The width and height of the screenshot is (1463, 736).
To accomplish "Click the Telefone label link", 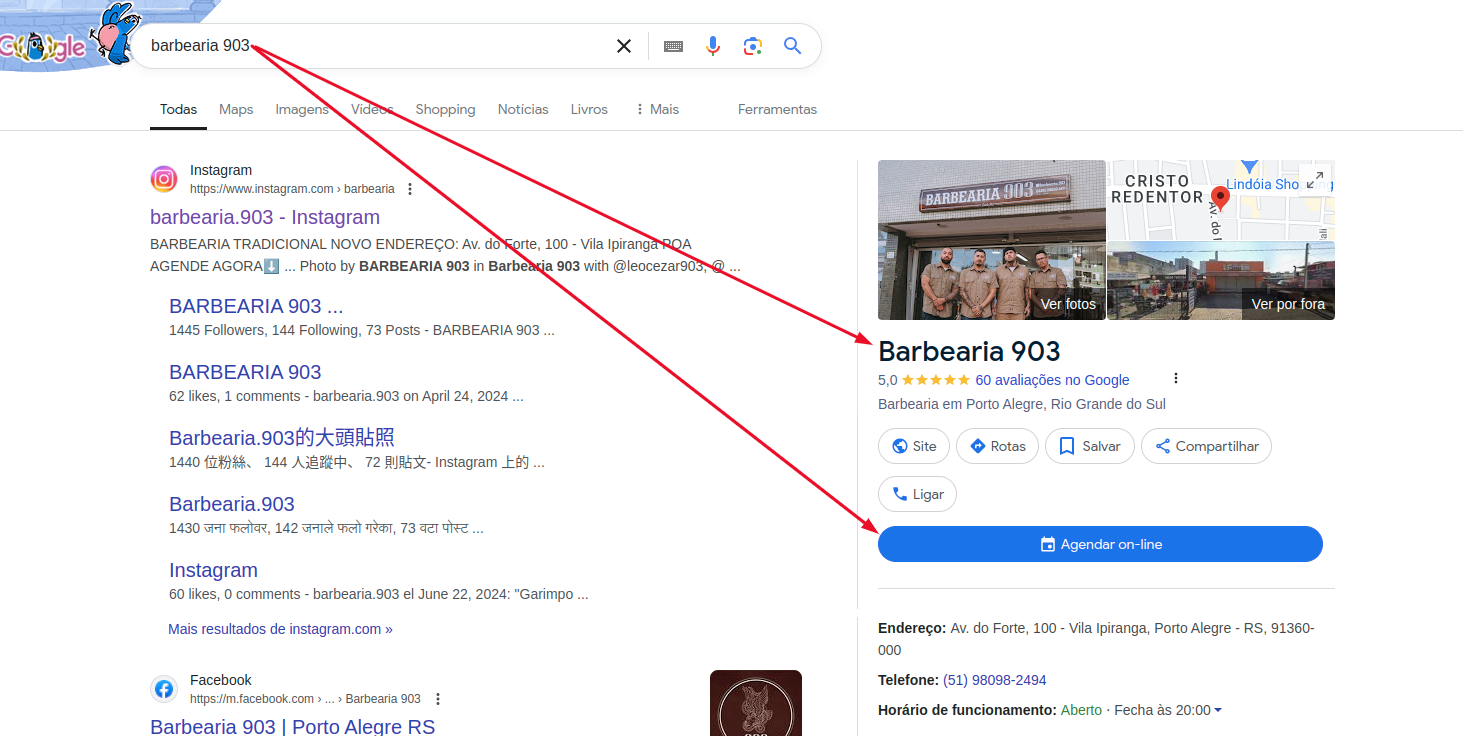I will [908, 680].
